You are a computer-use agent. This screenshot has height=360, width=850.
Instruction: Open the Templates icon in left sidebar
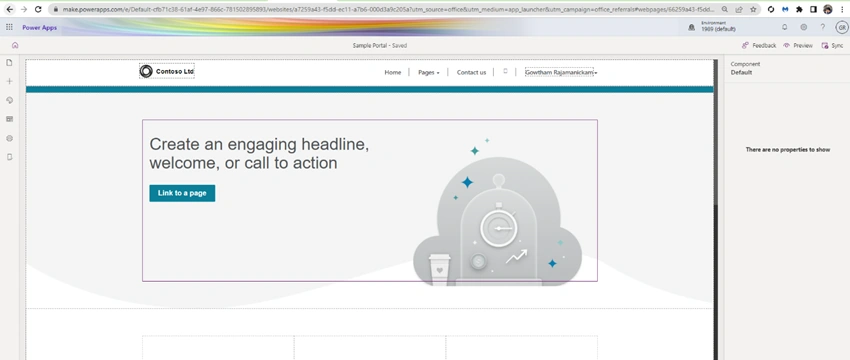click(x=9, y=119)
